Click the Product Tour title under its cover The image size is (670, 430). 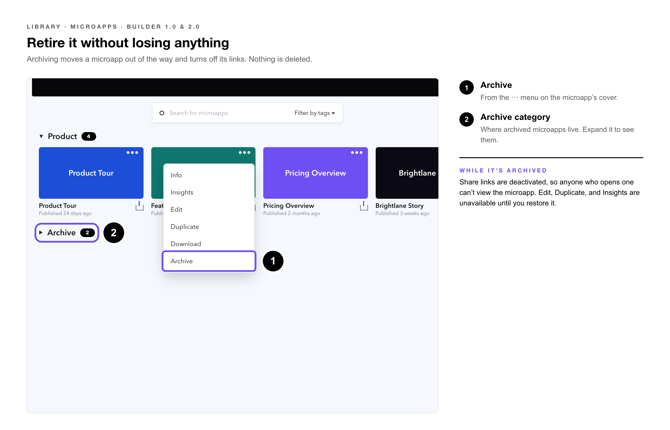[x=58, y=206]
